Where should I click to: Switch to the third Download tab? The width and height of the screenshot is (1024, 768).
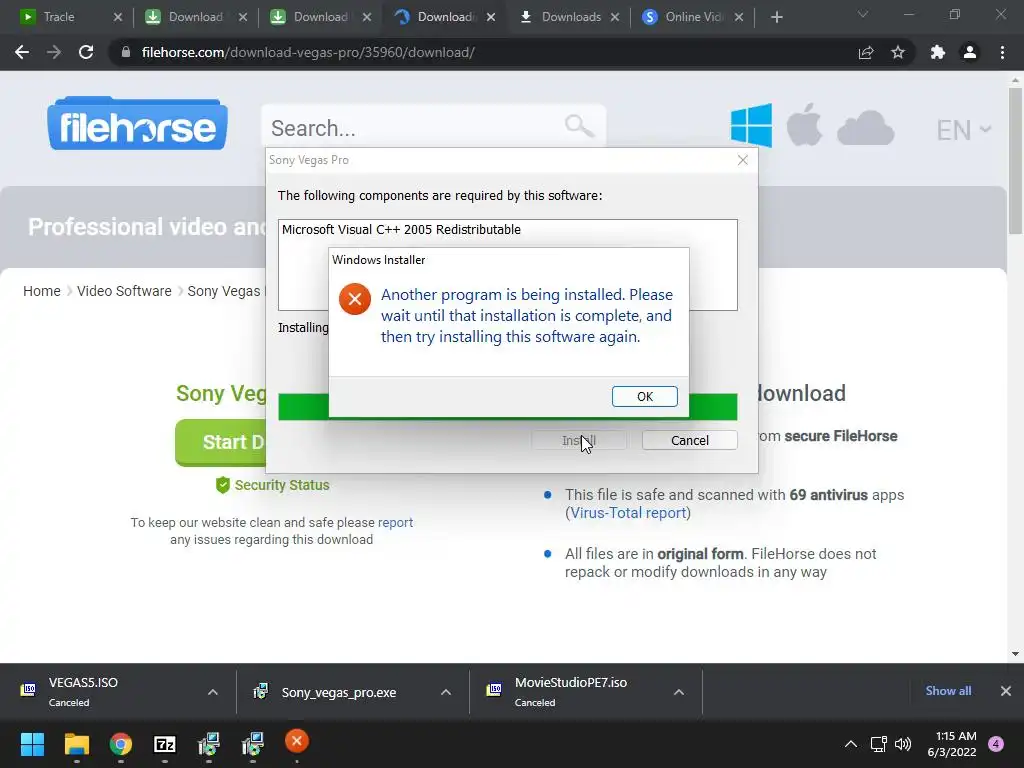coord(320,17)
